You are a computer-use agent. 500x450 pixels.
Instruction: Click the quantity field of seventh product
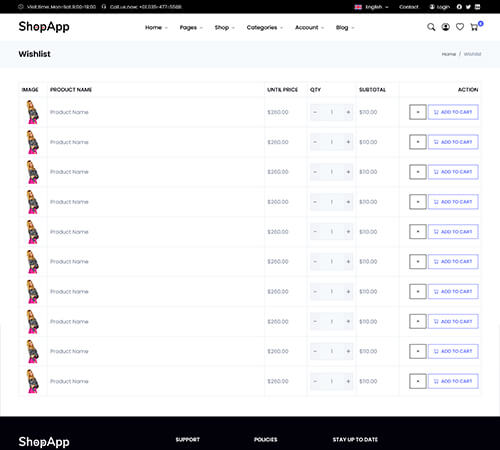click(x=332, y=291)
